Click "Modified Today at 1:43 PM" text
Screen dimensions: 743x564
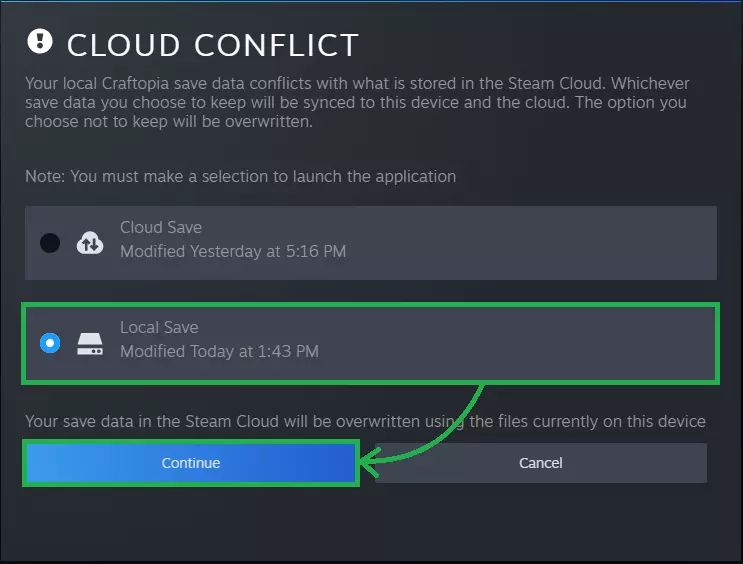click(219, 351)
